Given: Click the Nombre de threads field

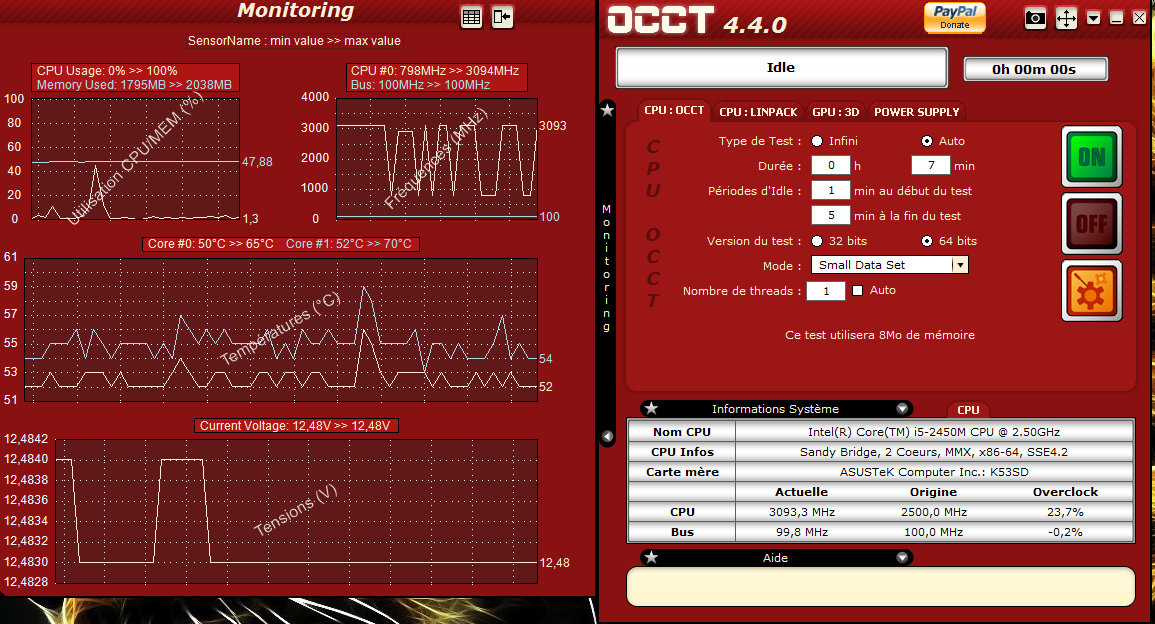Looking at the screenshot, I should click(826, 291).
